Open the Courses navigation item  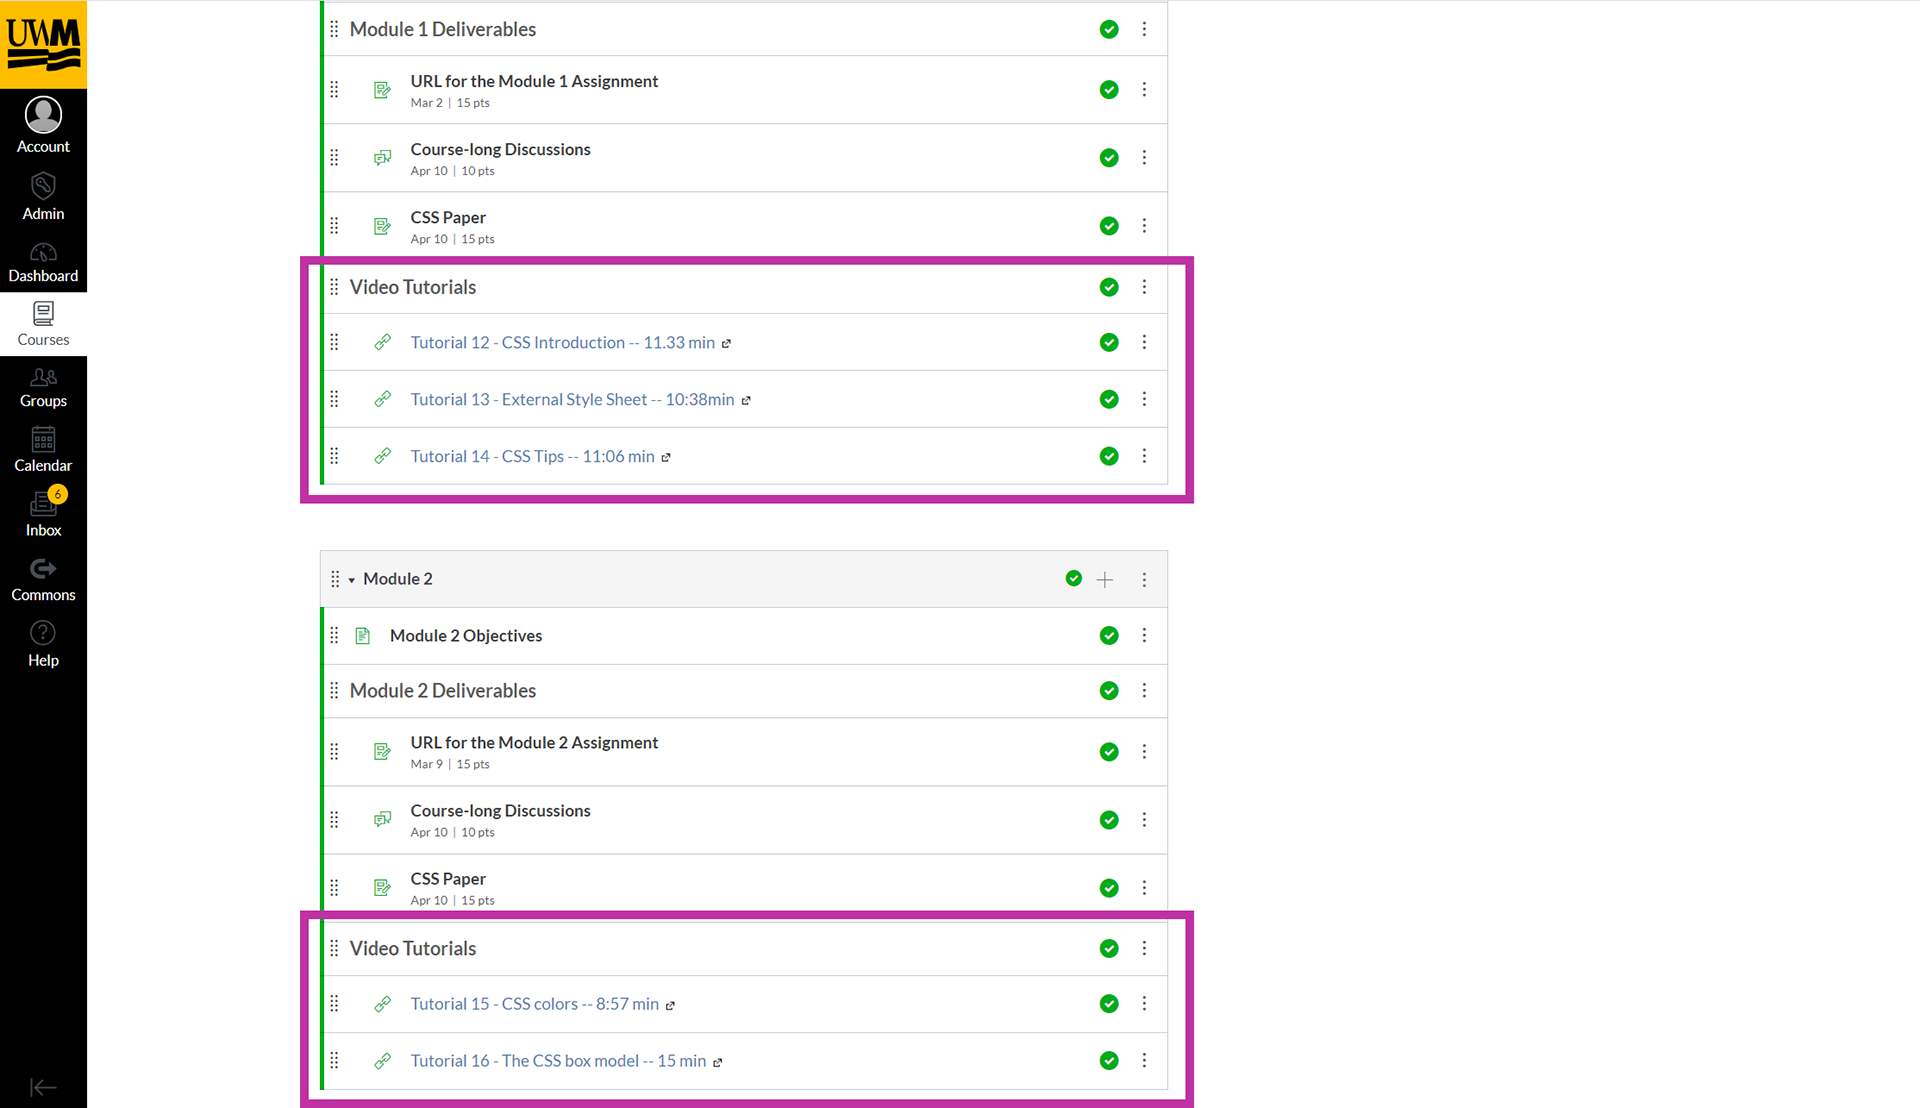[43, 324]
